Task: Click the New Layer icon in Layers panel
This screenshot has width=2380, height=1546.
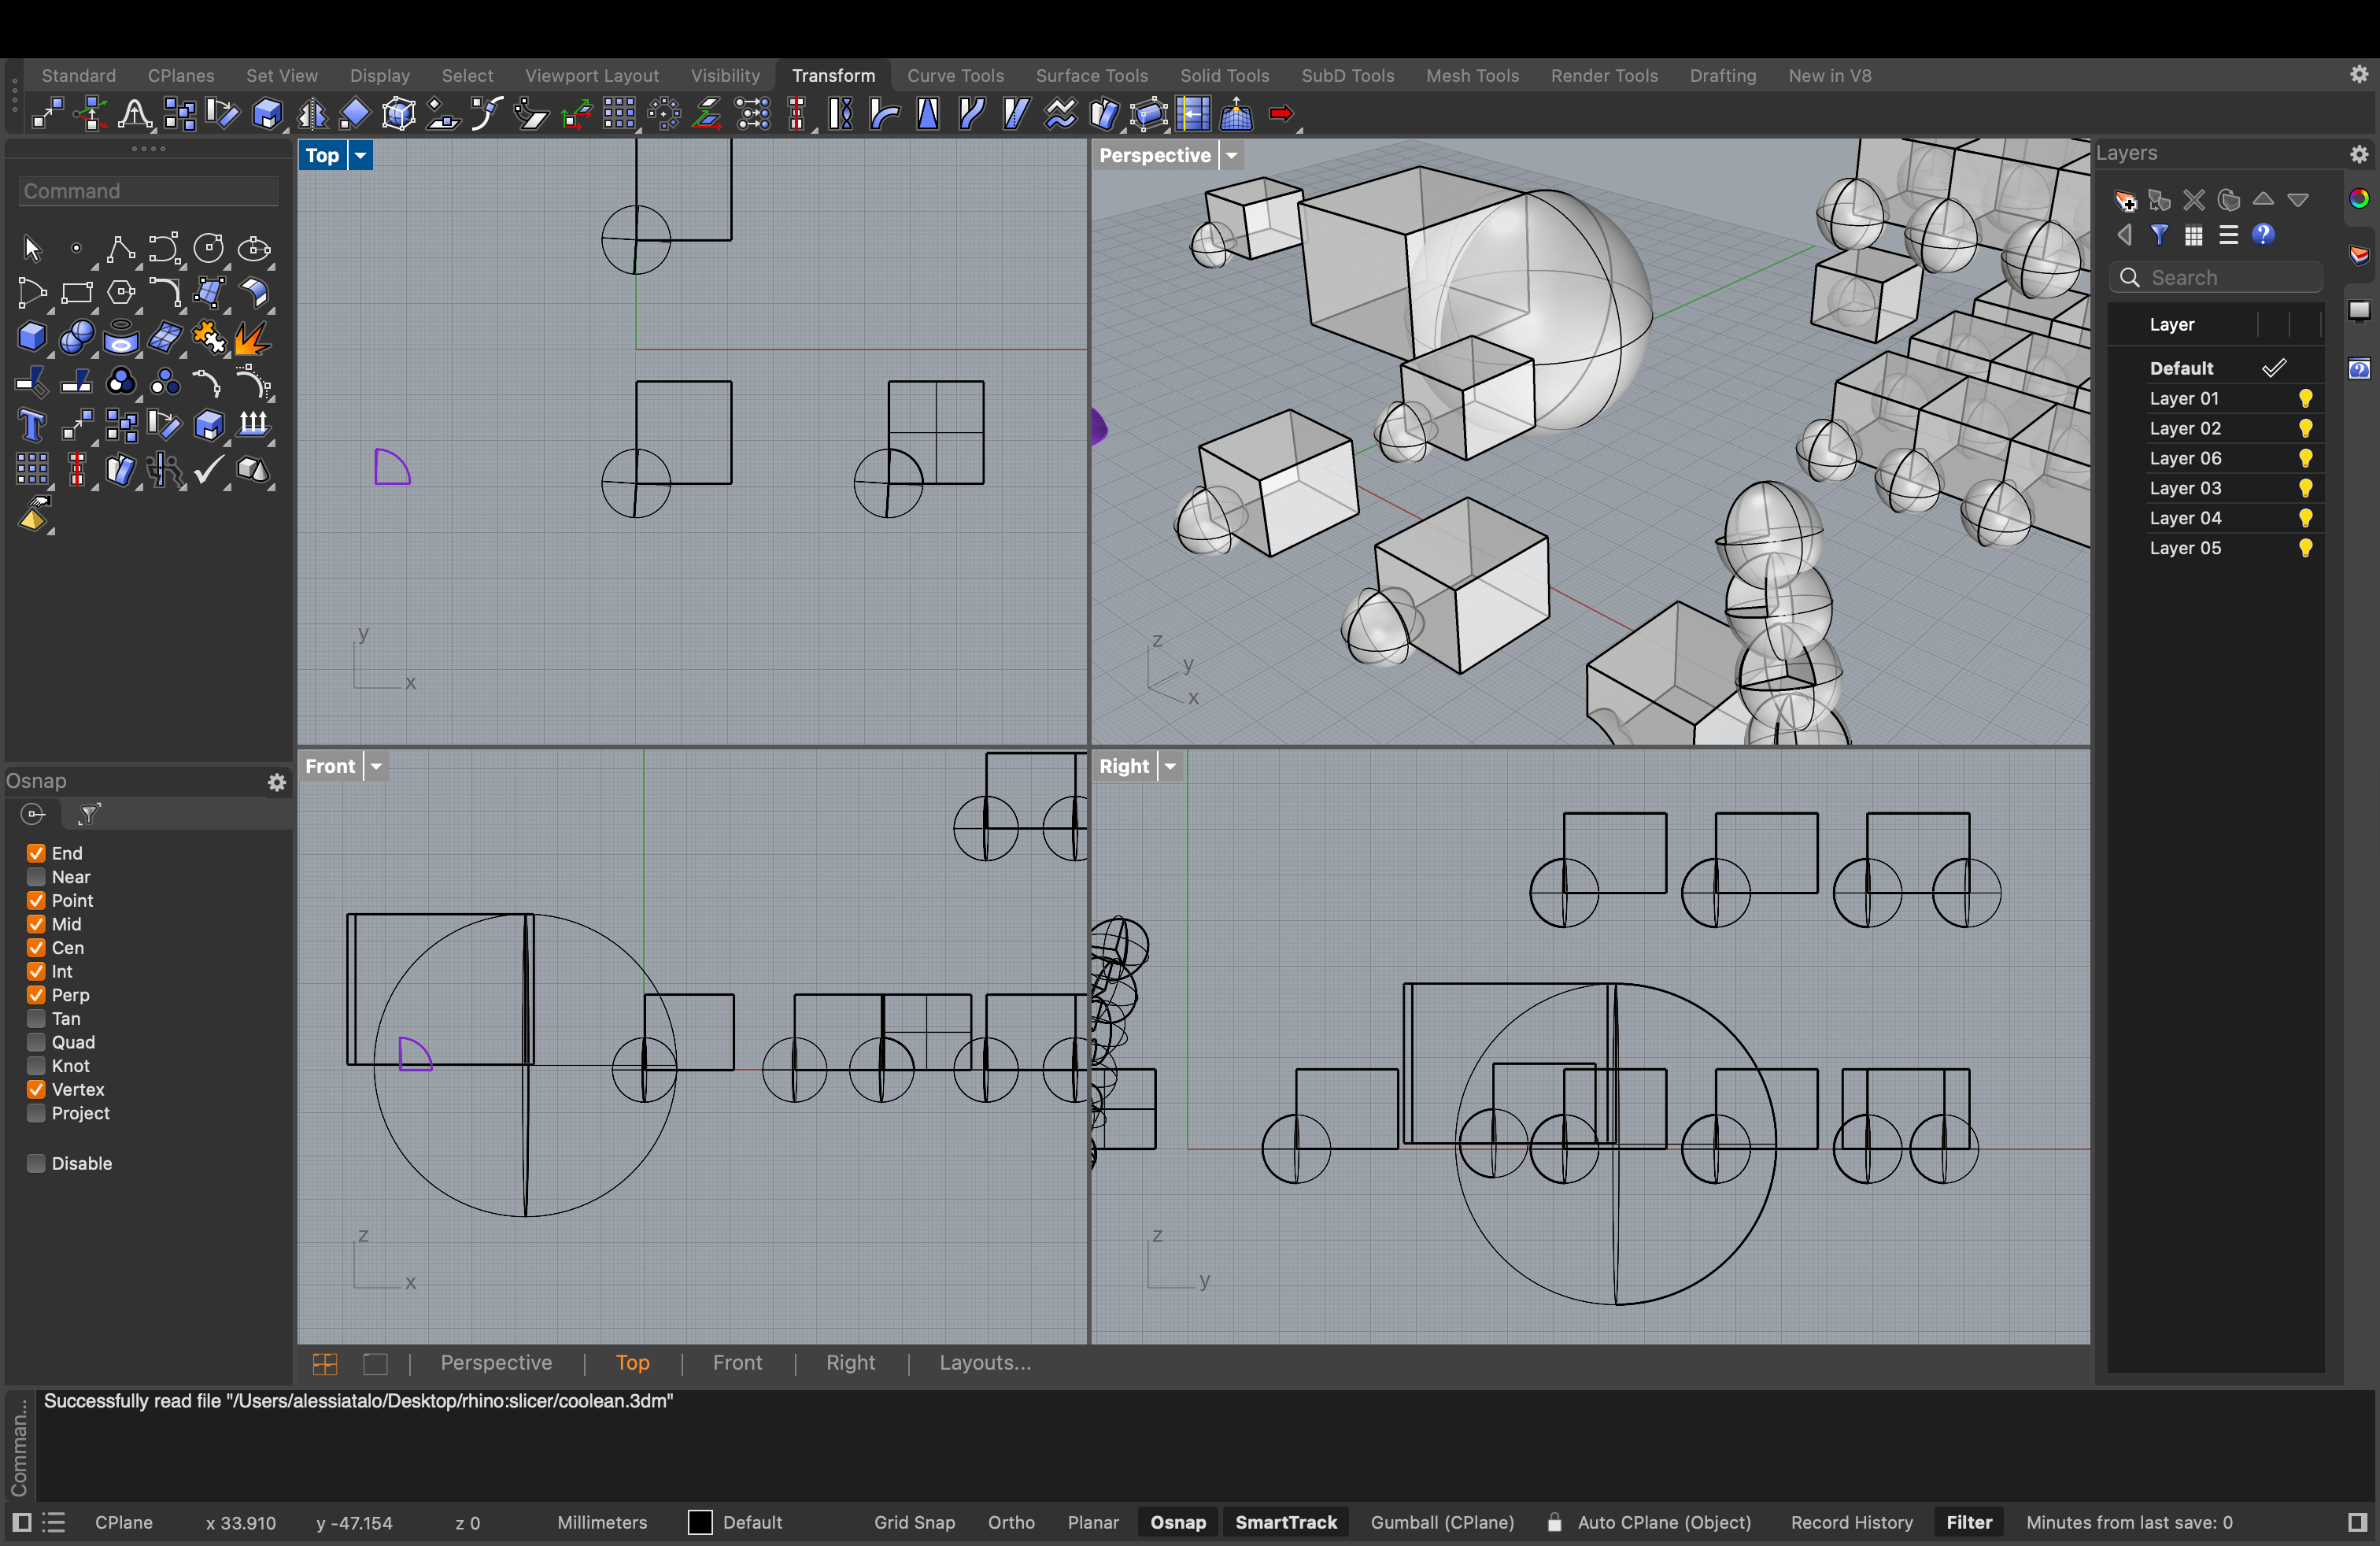Action: 2125,201
